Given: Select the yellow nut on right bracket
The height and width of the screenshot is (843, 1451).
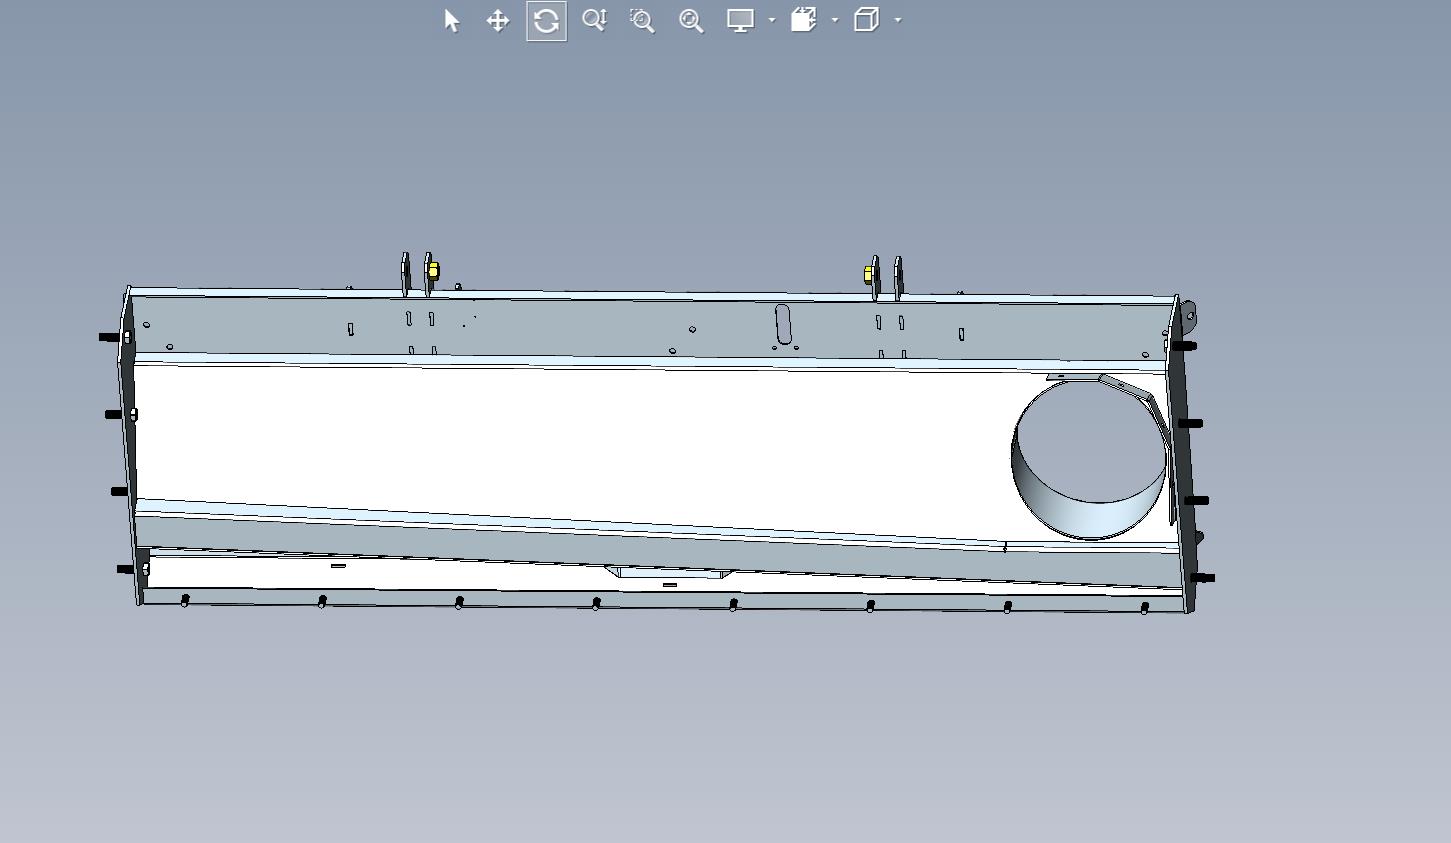Looking at the screenshot, I should click(x=869, y=274).
